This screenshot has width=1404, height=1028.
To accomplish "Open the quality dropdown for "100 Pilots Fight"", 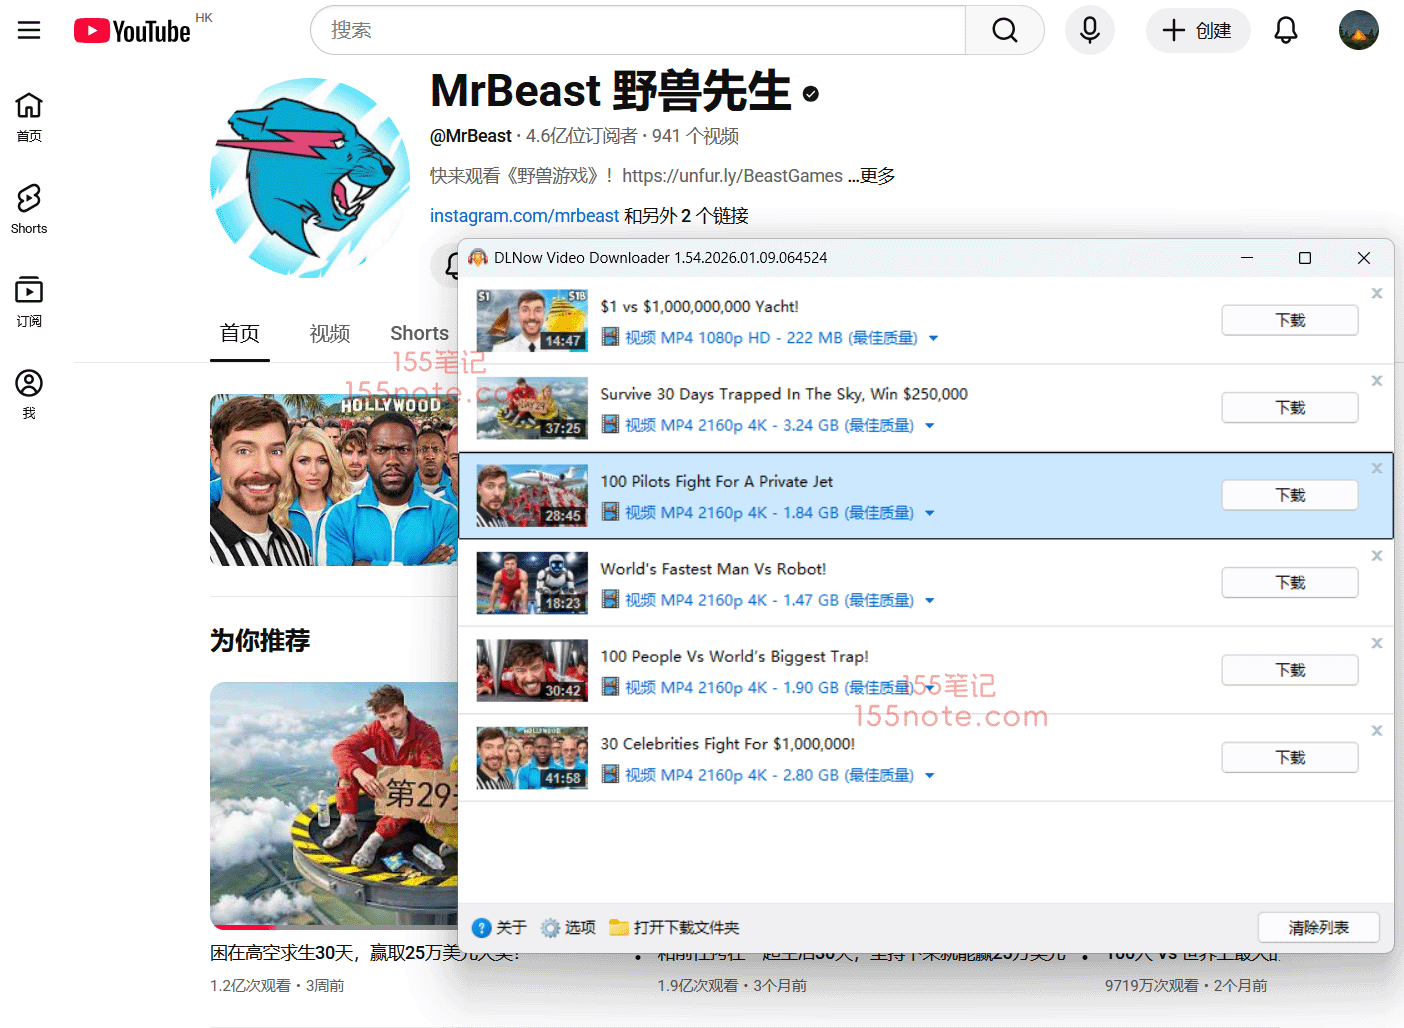I will coord(929,514).
